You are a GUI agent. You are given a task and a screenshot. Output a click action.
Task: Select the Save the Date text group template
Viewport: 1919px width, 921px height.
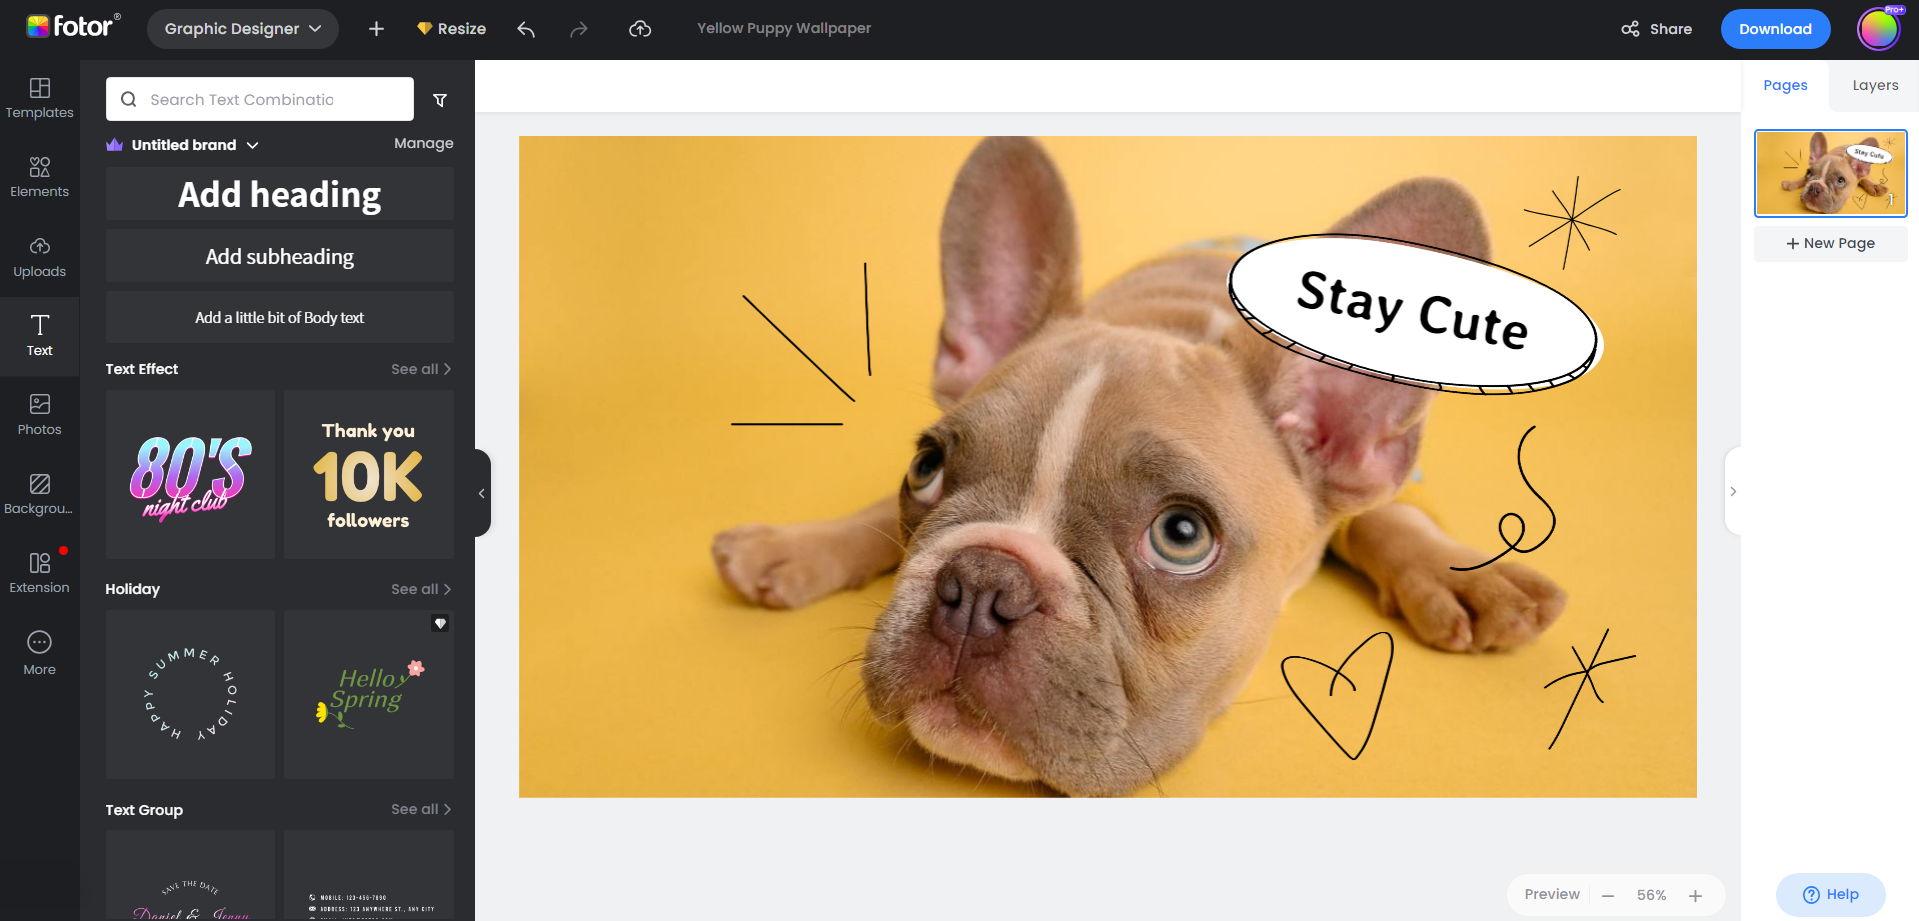(190, 875)
